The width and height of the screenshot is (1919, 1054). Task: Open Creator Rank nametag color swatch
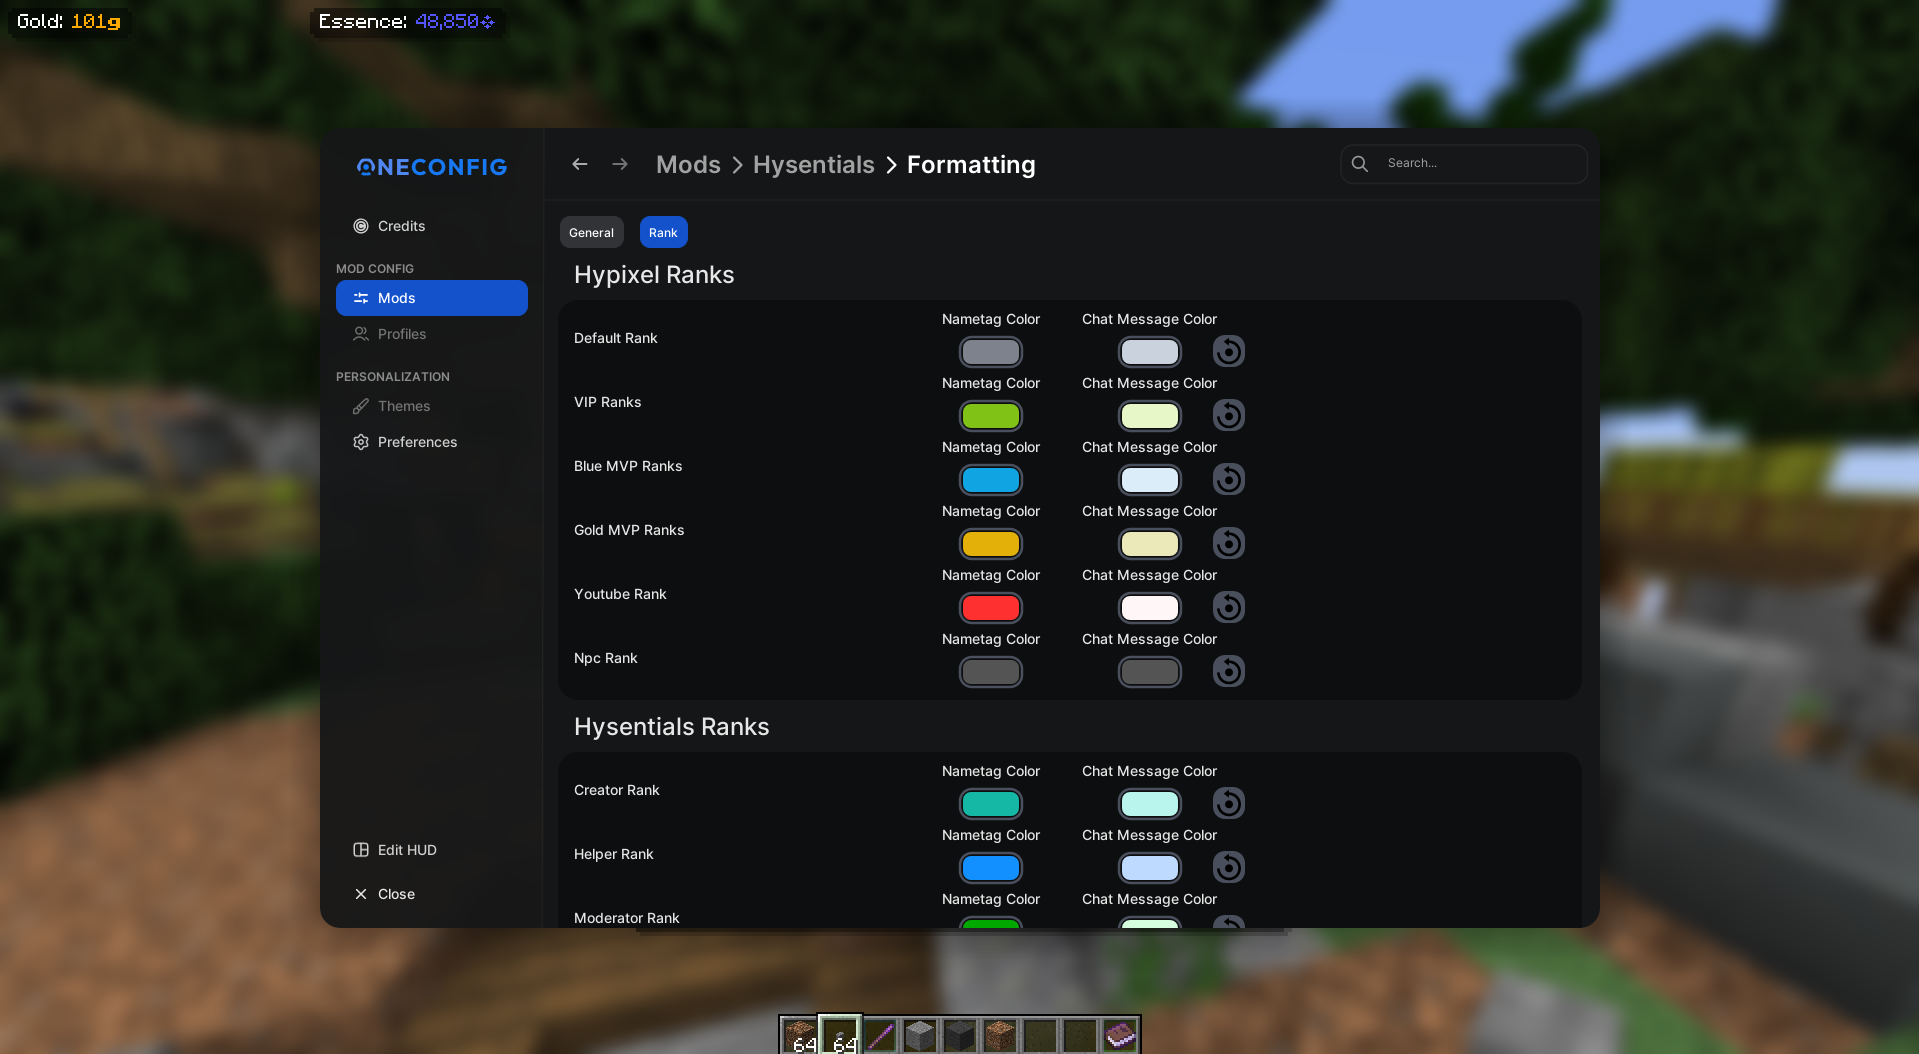pos(990,804)
